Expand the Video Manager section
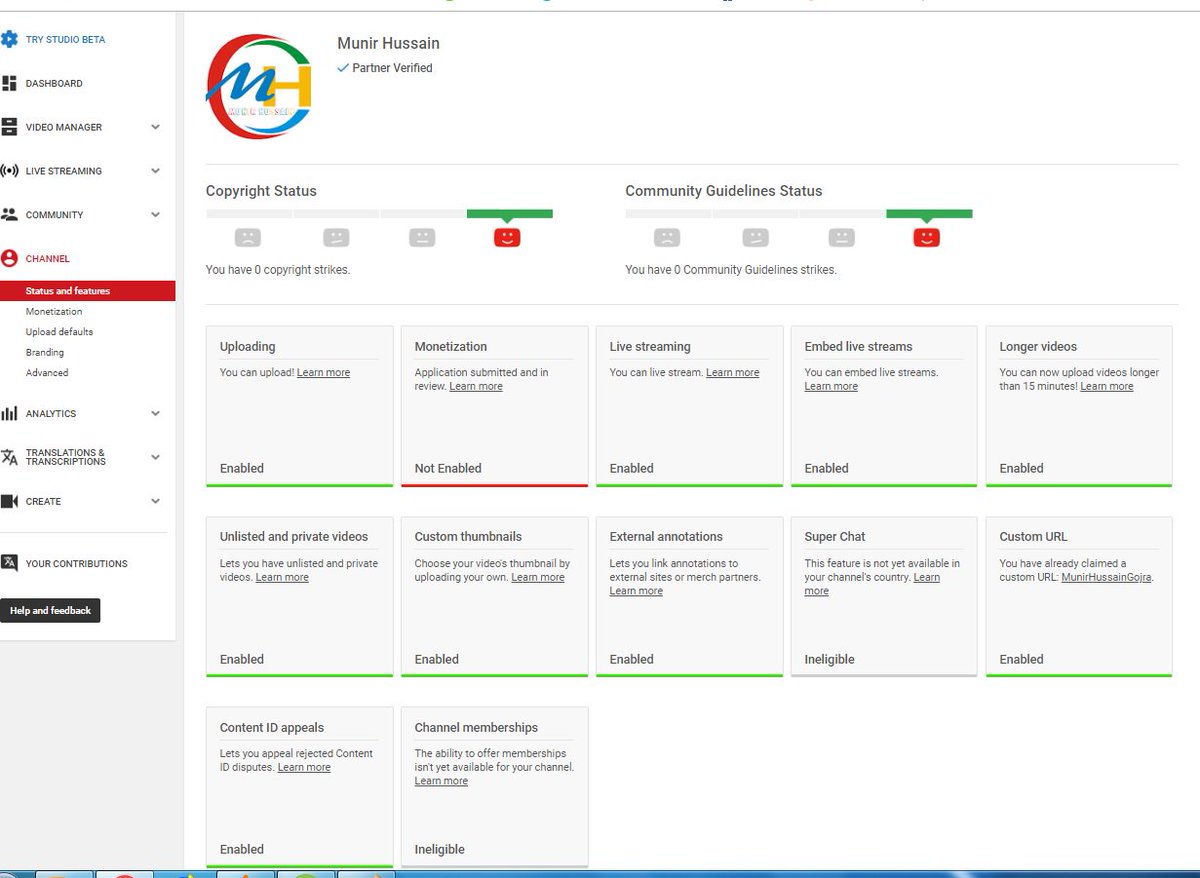Image resolution: width=1200 pixels, height=878 pixels. tap(155, 127)
